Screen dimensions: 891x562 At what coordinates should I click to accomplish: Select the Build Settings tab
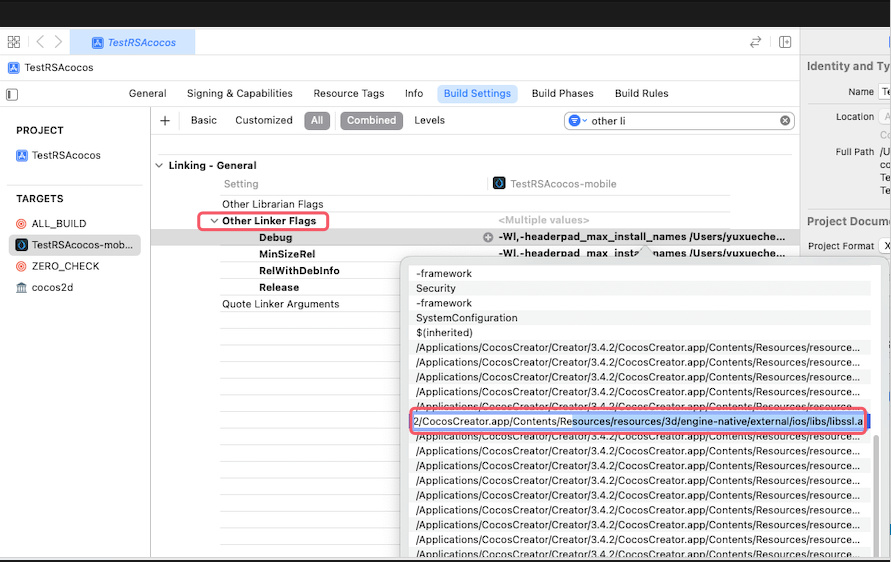477,94
